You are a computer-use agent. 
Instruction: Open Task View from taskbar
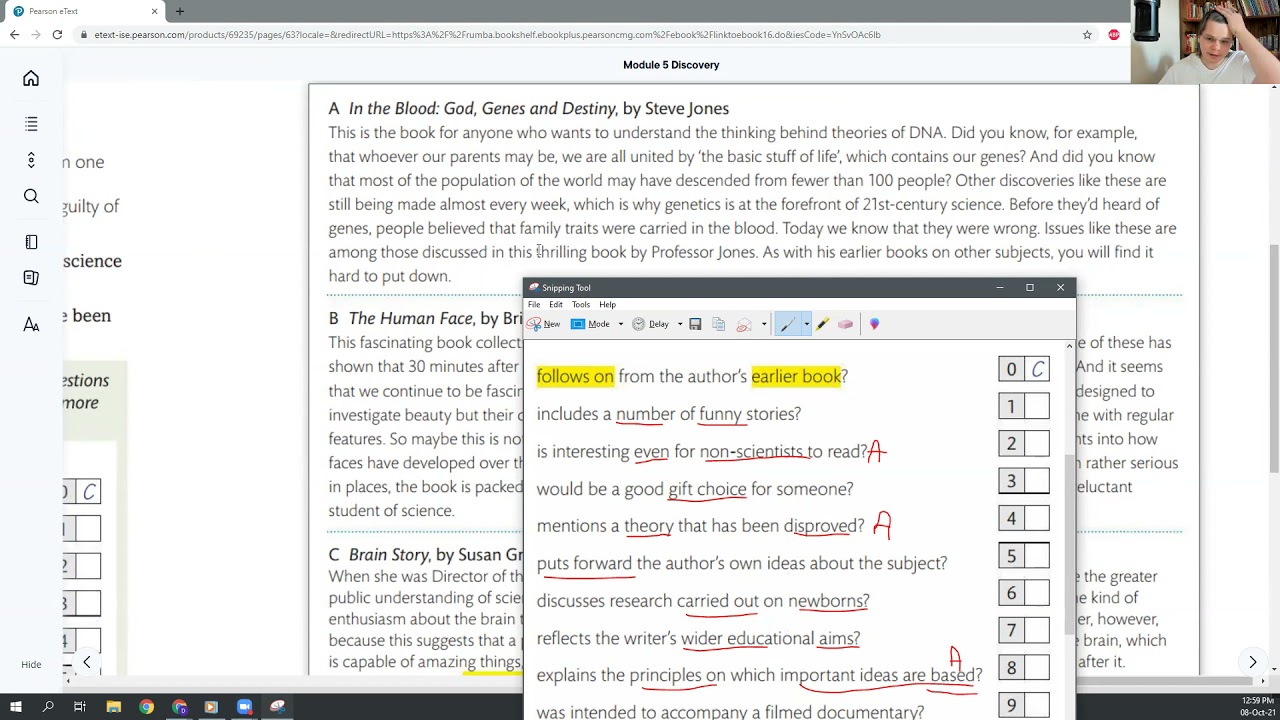pos(80,707)
